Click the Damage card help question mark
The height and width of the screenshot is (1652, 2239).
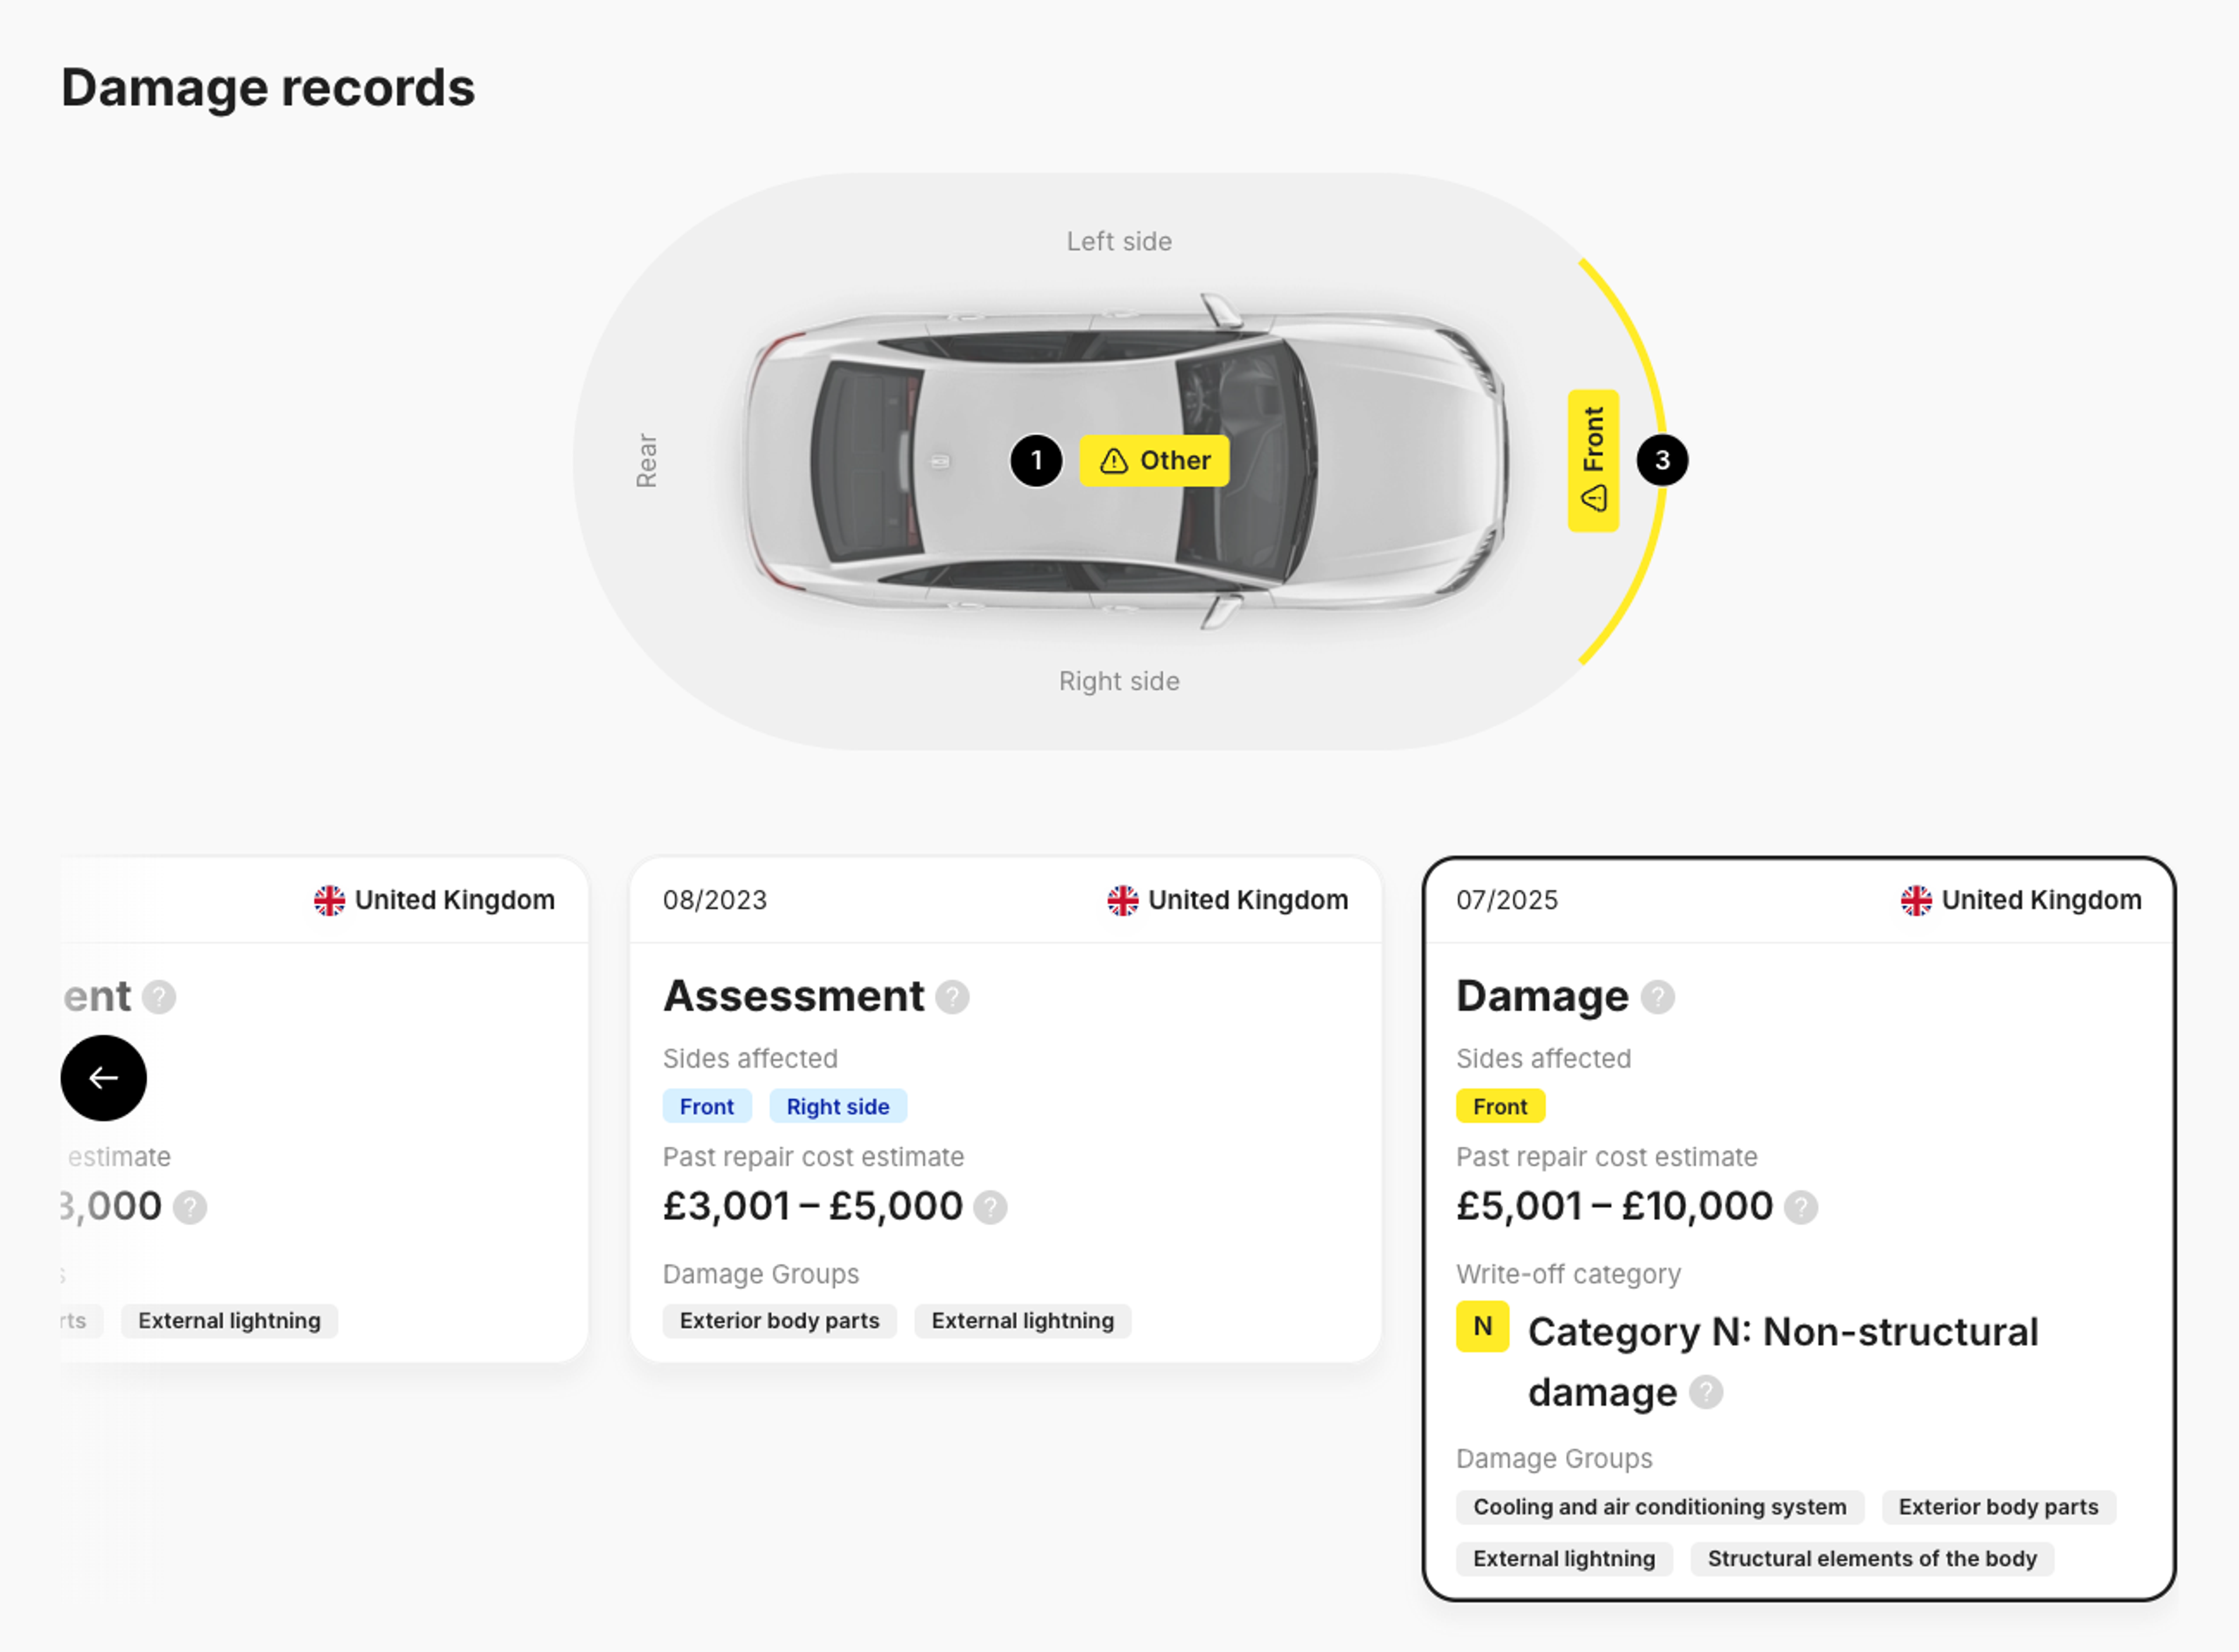point(1658,997)
